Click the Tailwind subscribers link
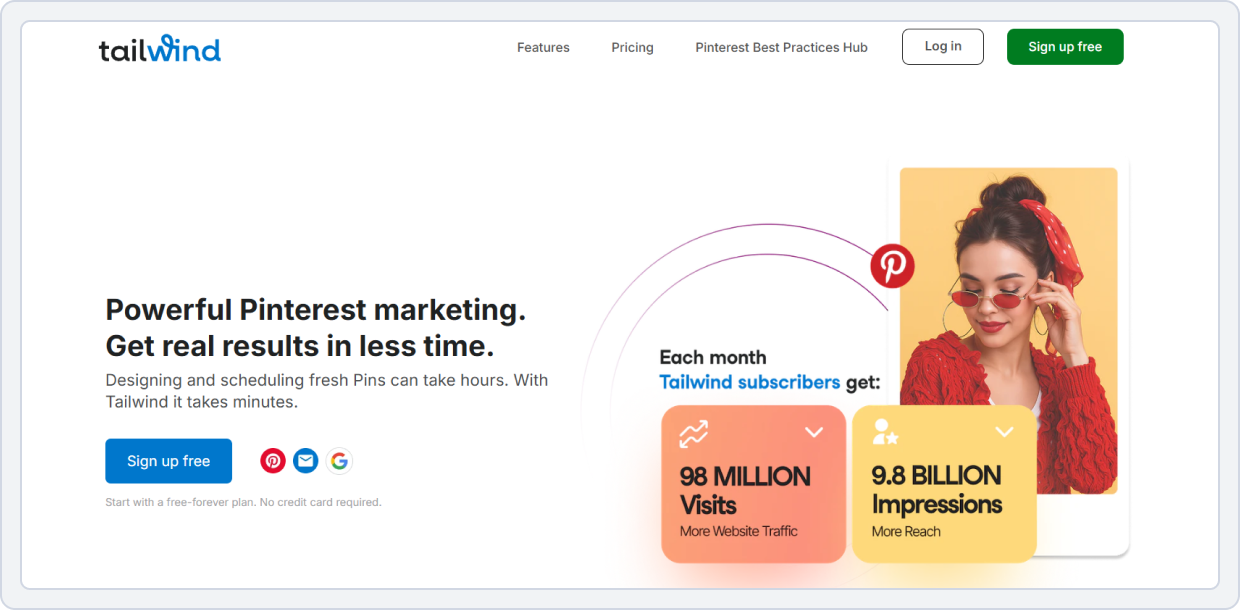1240x610 pixels. [x=750, y=382]
